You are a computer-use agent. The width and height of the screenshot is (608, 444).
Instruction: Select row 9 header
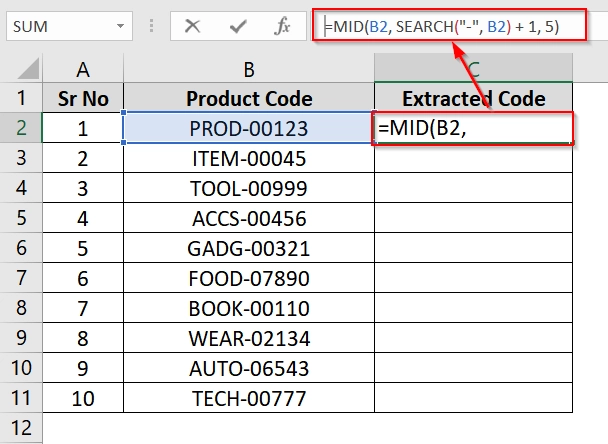(x=21, y=337)
